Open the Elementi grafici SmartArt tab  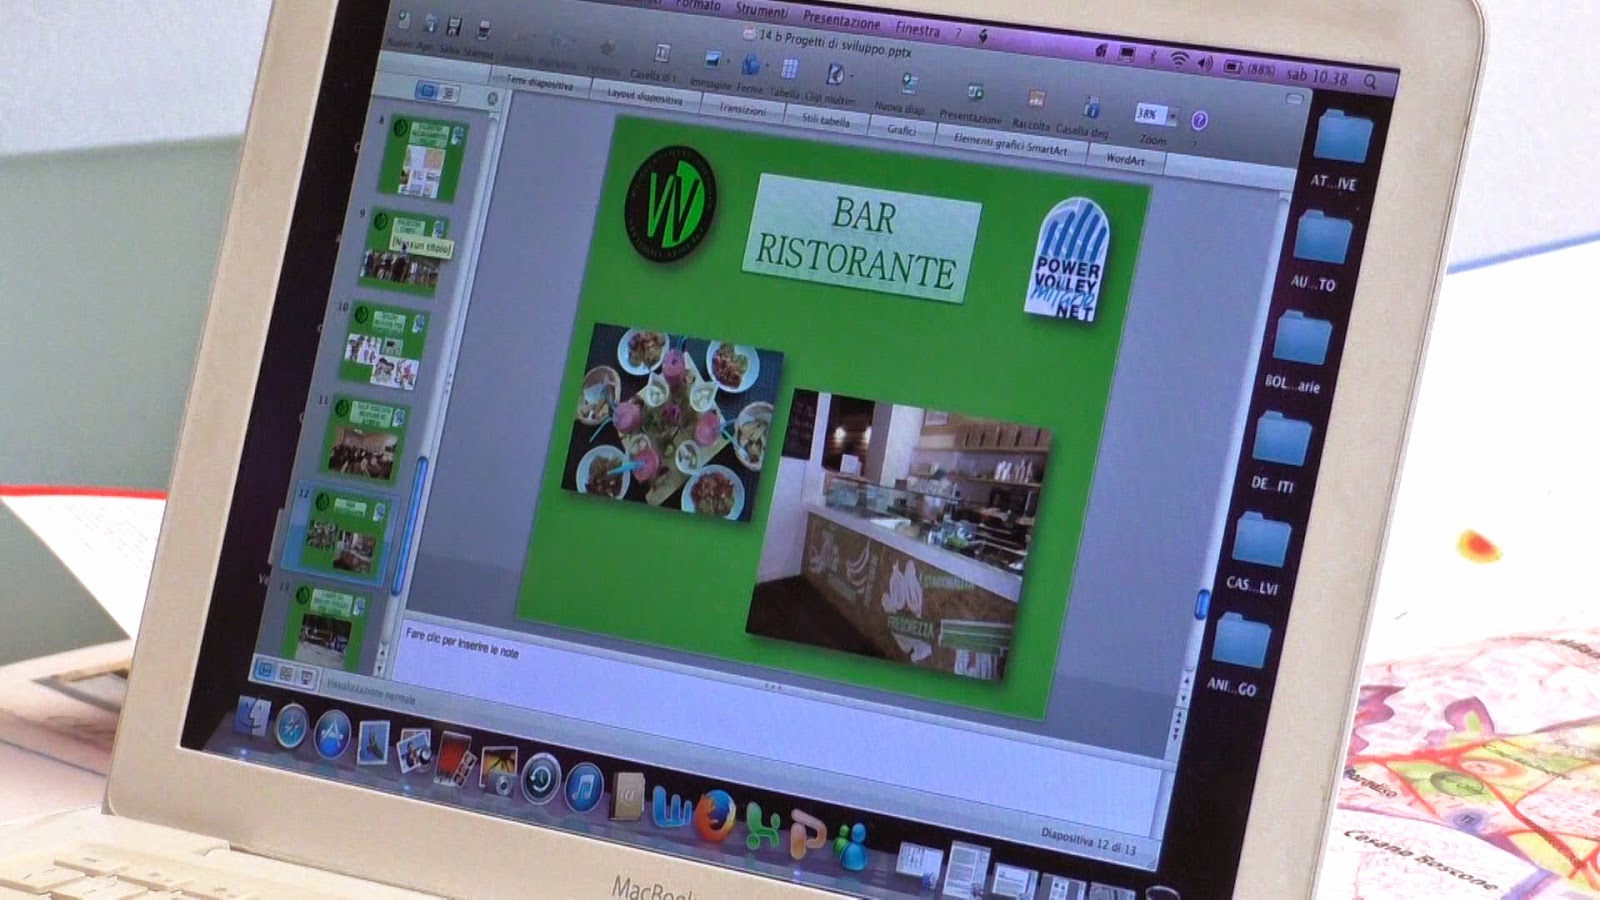1010,144
